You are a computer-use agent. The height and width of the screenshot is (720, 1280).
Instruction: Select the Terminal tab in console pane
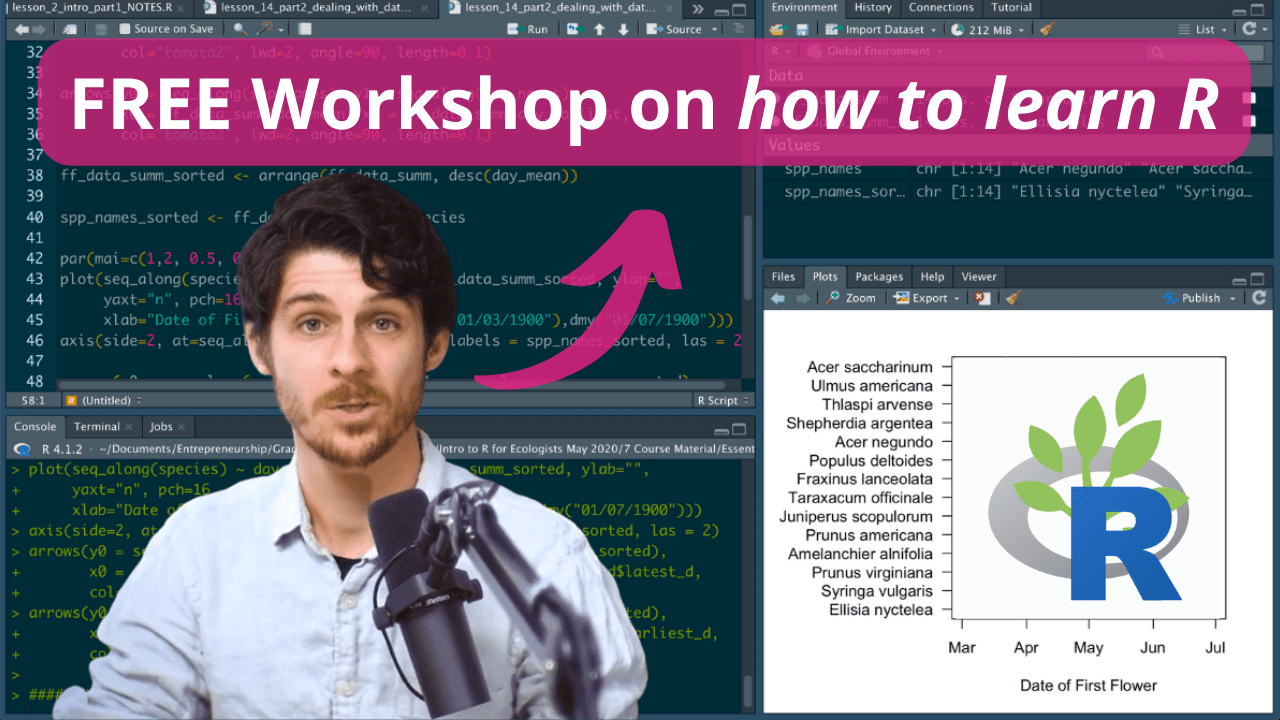pos(100,425)
